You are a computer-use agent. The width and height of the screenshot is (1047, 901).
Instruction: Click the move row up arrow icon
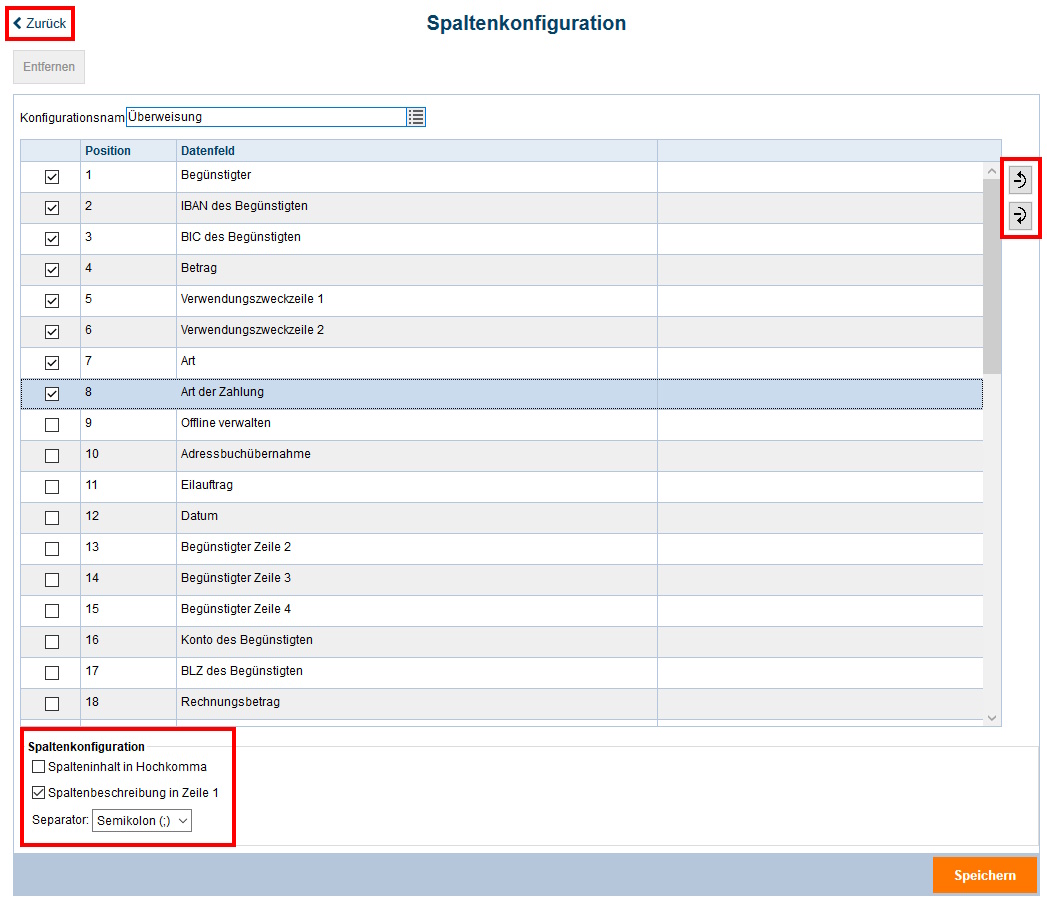click(x=1020, y=180)
